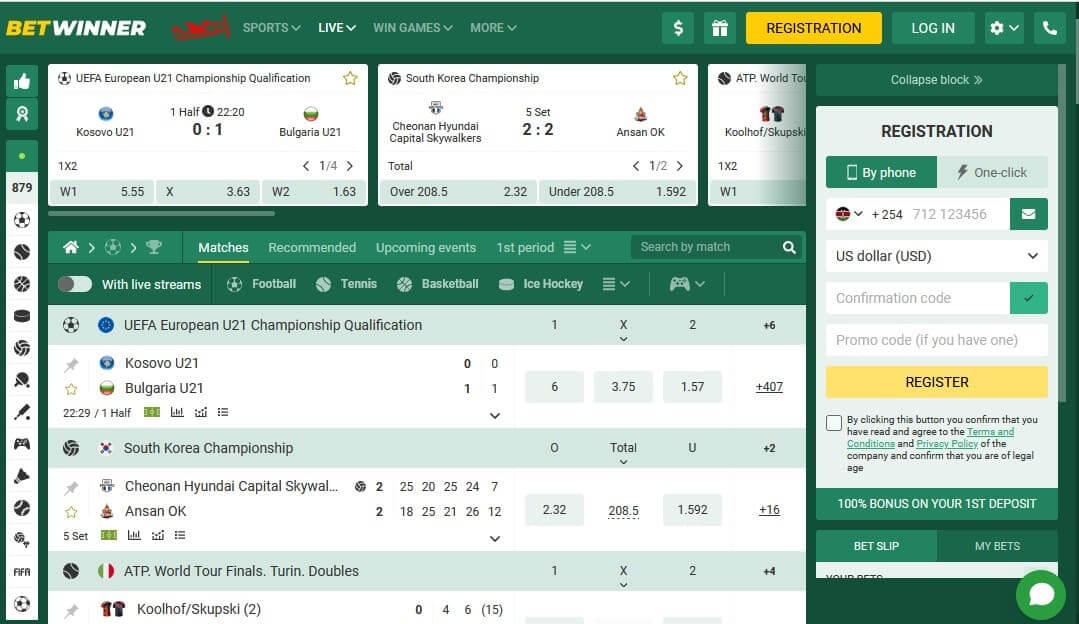Click the Promo code input field
This screenshot has height=624, width=1079.
click(x=937, y=340)
